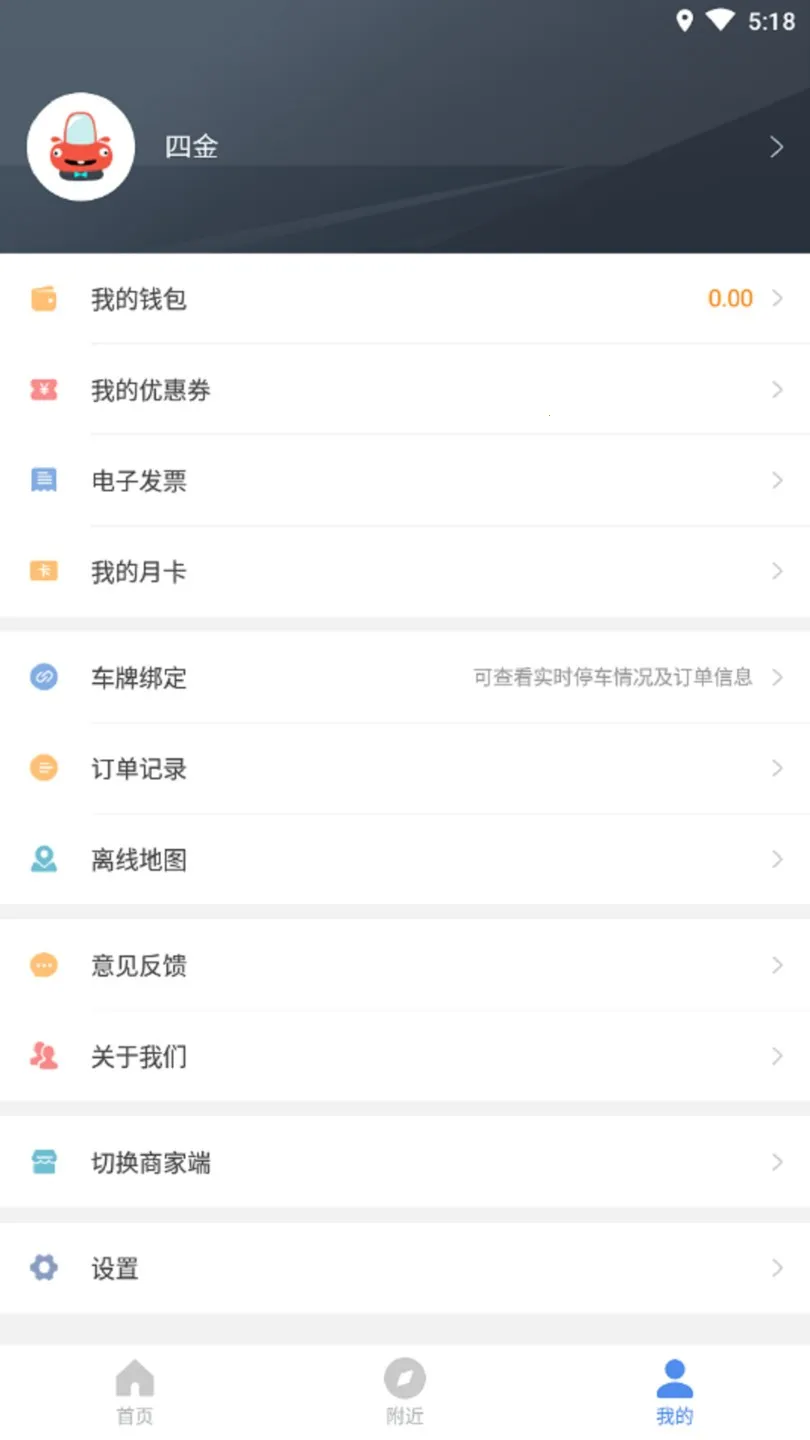The image size is (810, 1440).
Task: Click the feedback chat bubble icon
Action: point(44,965)
